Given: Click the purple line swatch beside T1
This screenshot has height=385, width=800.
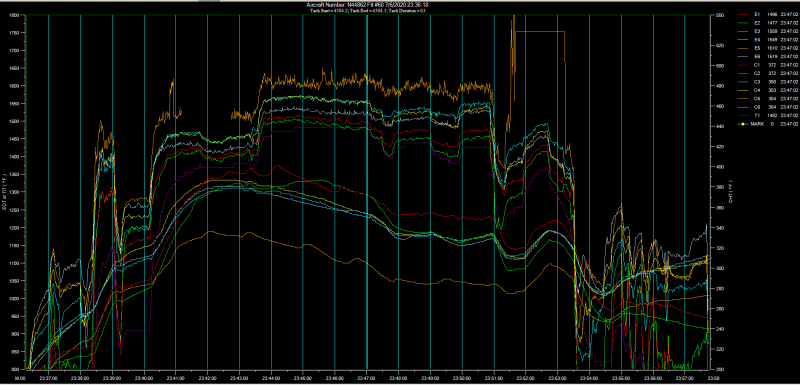Looking at the screenshot, I should [743, 115].
